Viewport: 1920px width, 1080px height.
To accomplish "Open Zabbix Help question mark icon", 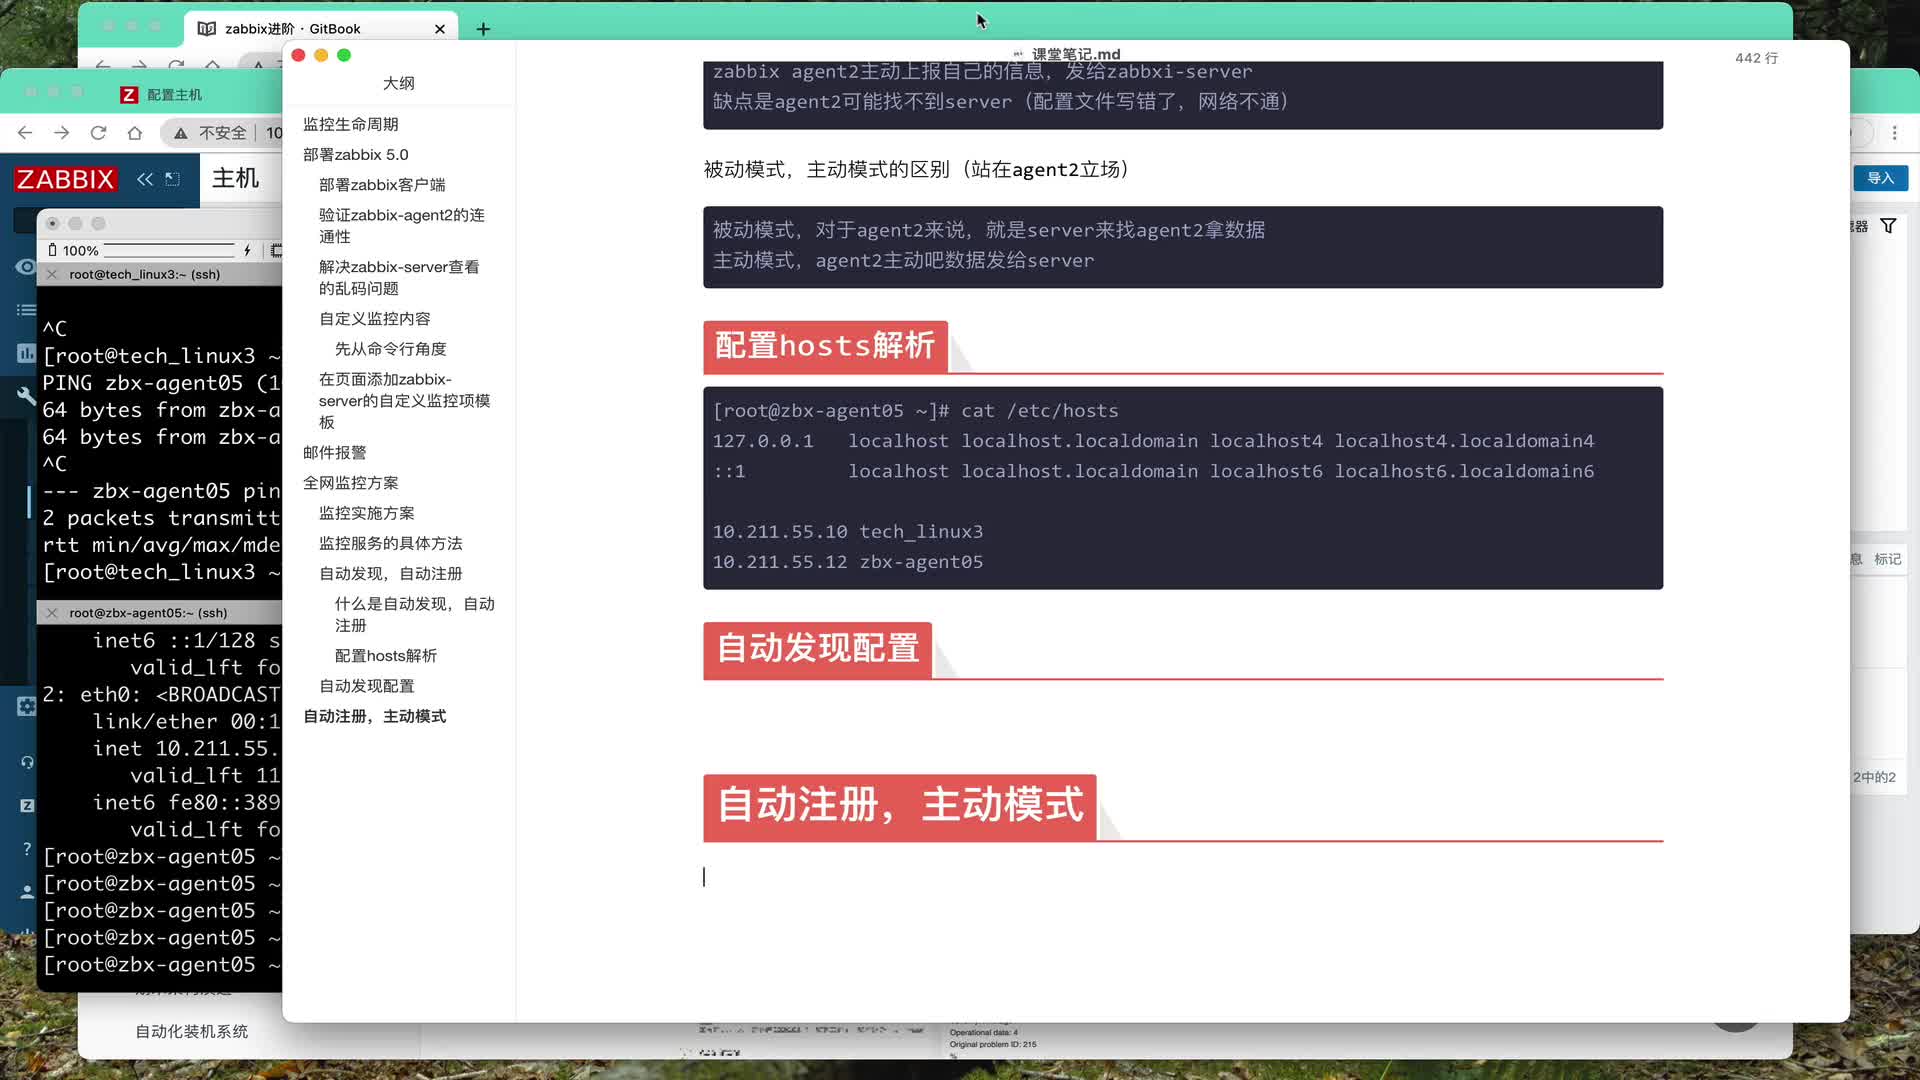I will coord(27,848).
